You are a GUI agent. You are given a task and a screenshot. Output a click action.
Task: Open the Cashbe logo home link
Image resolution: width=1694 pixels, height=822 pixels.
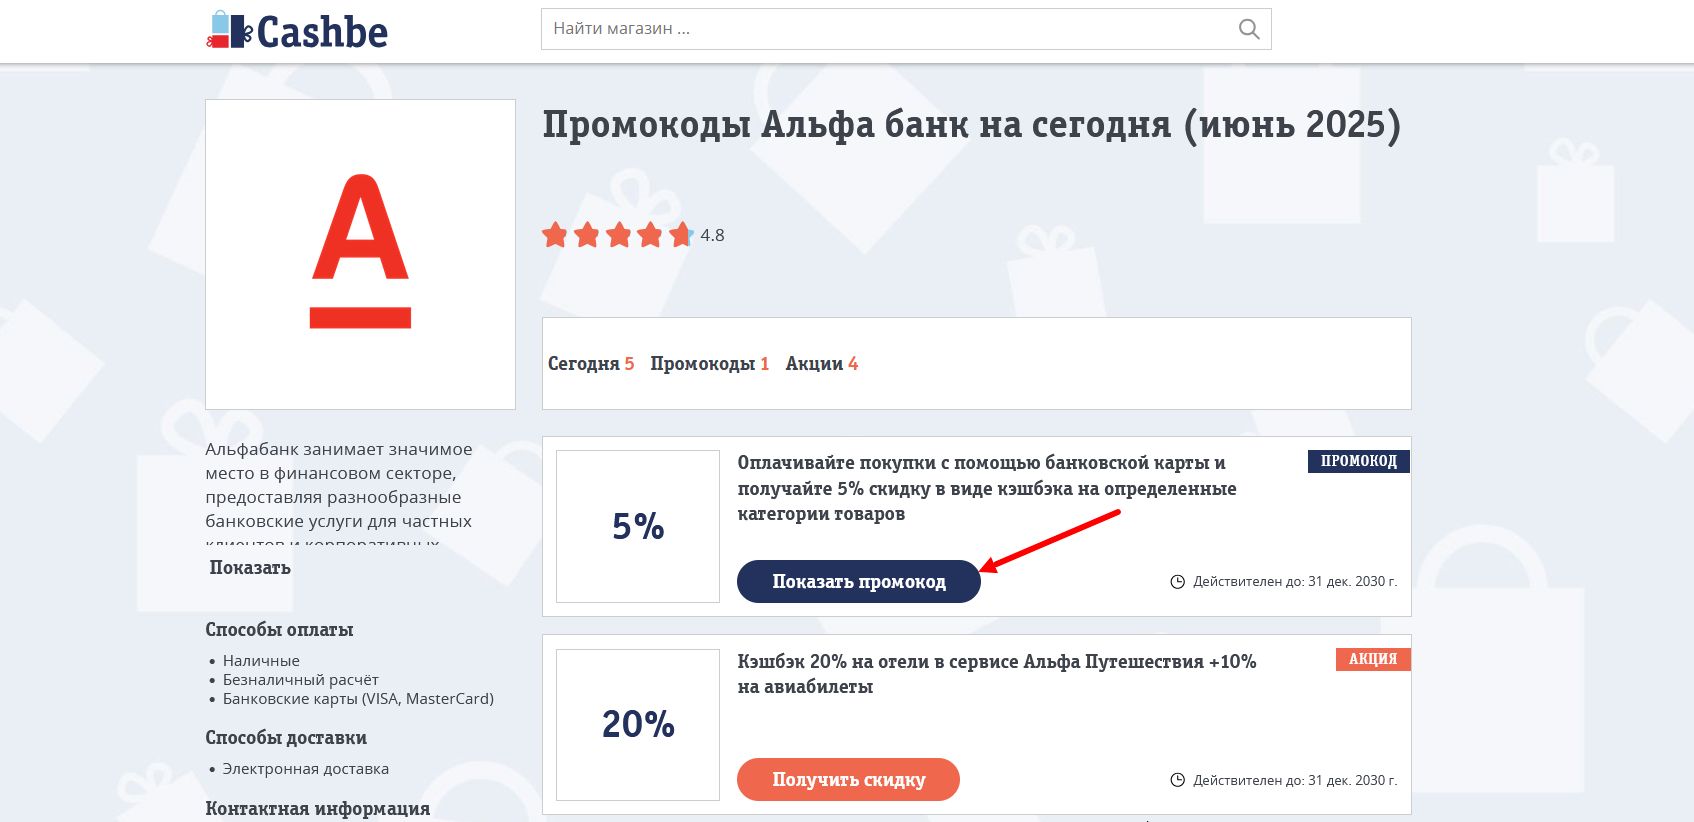point(297,31)
